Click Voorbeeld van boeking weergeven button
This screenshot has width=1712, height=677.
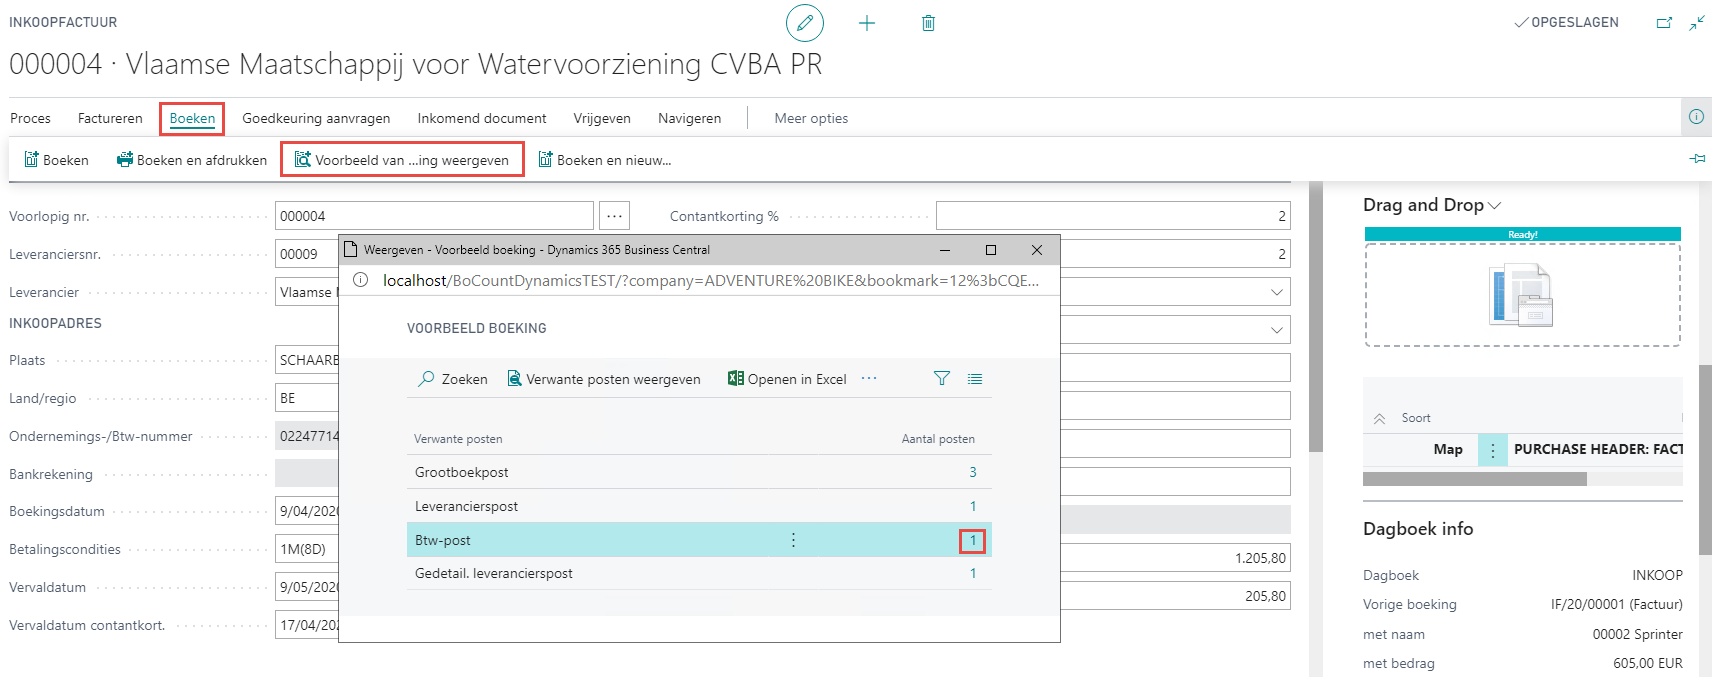coord(402,160)
